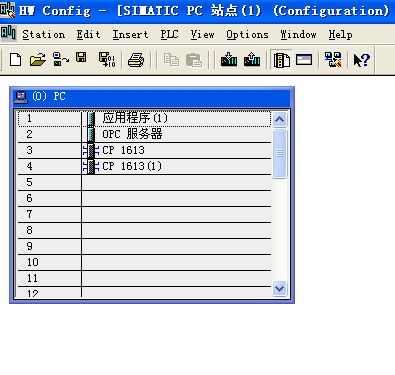Select empty slot row 11

(x=144, y=279)
